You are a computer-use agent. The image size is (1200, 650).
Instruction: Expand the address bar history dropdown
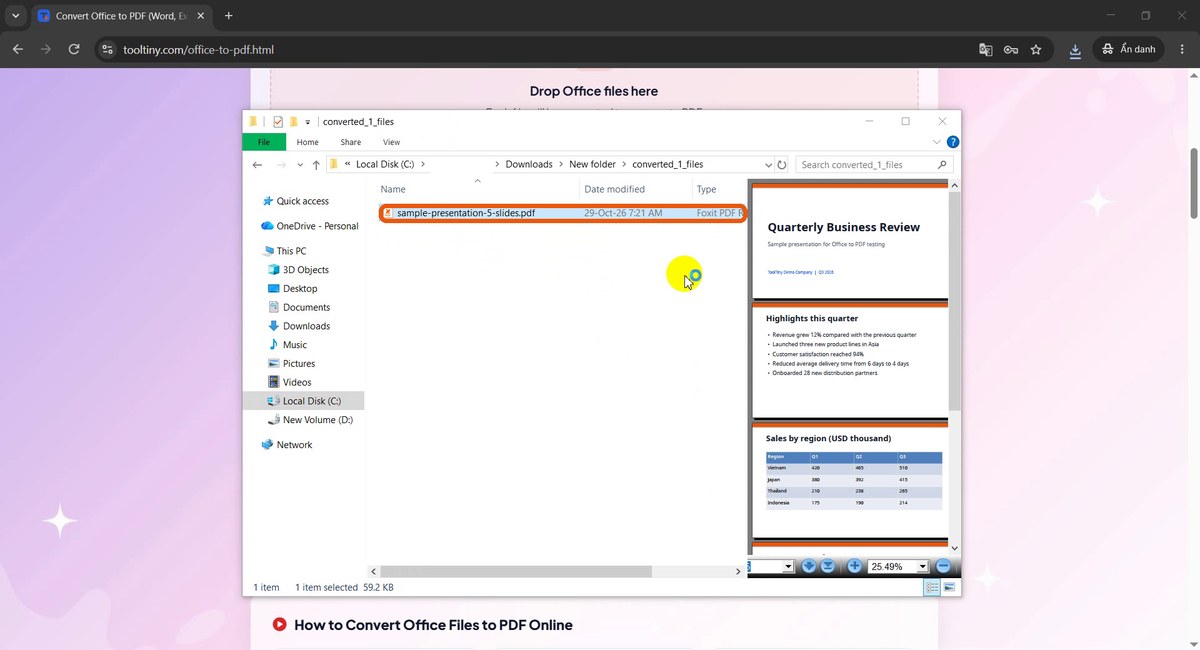[x=768, y=165]
